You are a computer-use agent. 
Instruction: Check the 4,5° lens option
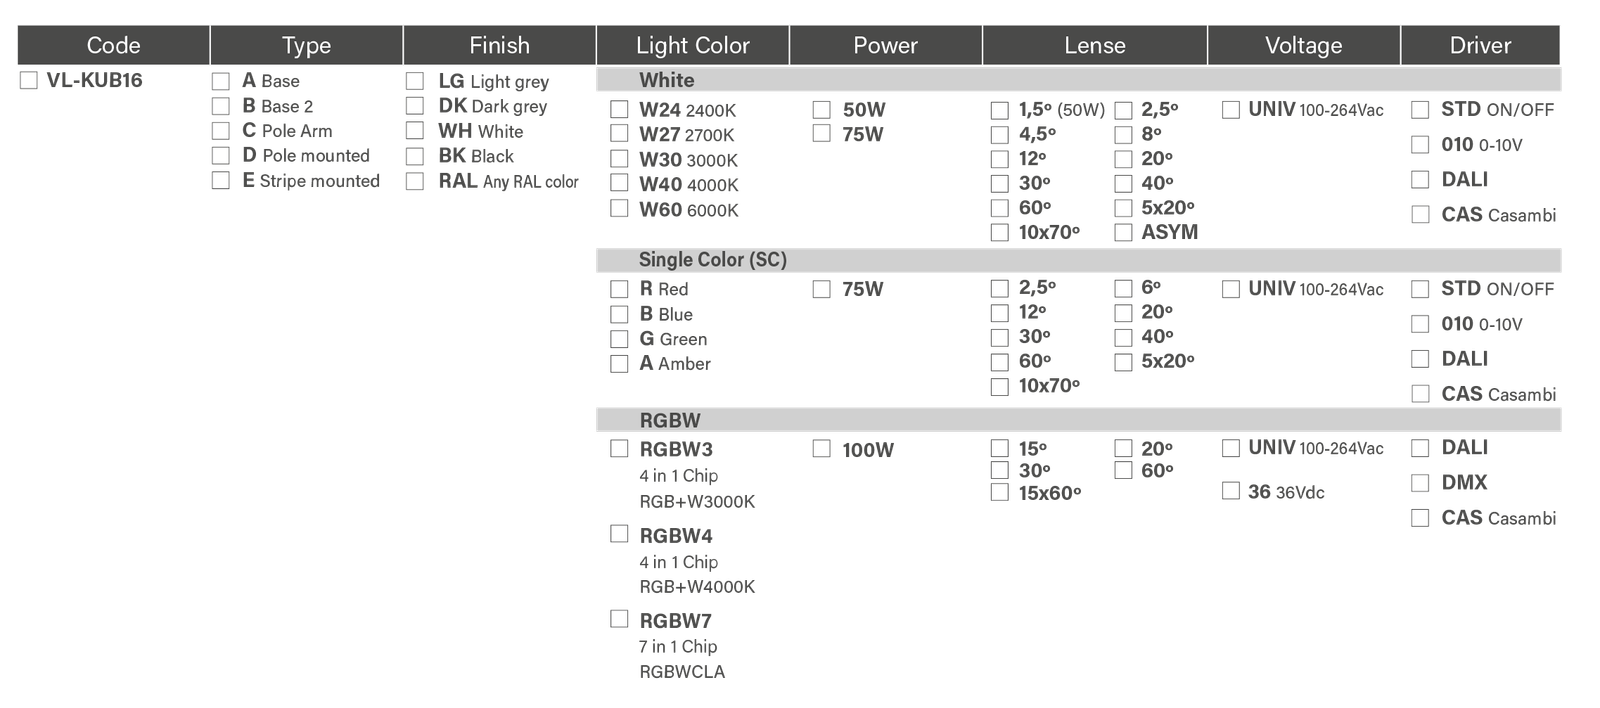coord(999,134)
